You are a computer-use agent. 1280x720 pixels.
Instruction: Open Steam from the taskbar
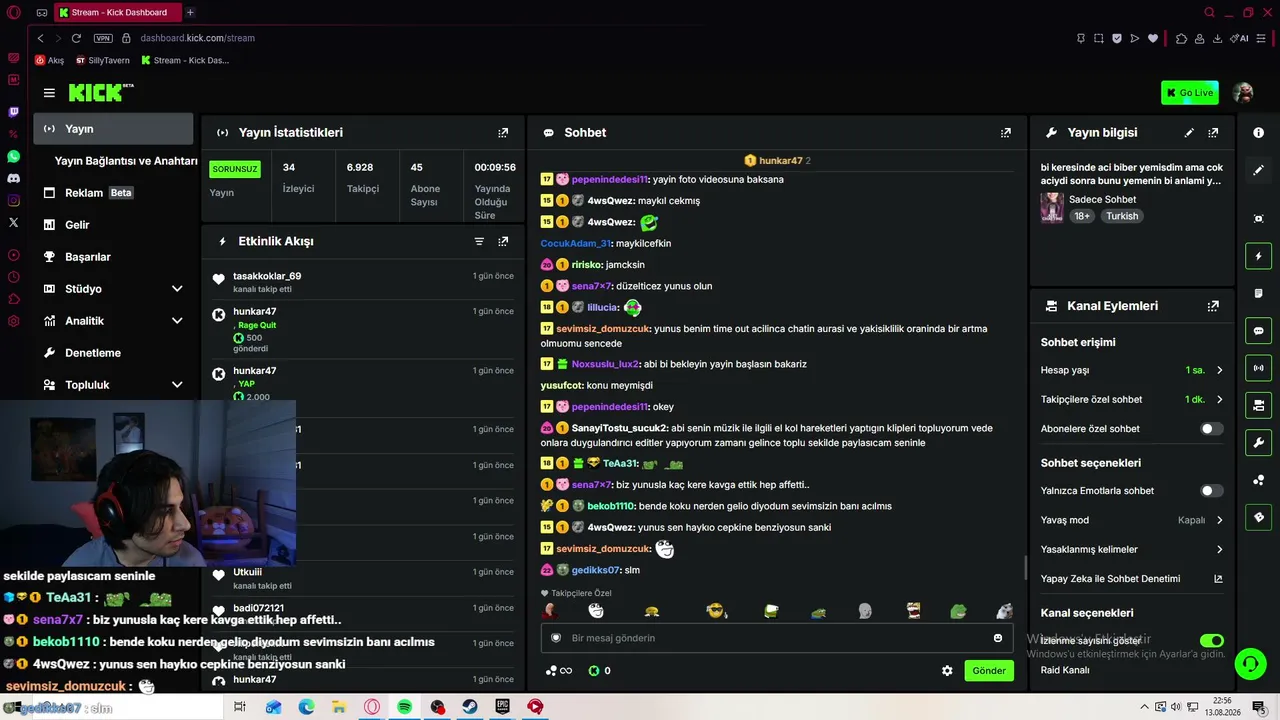pos(469,707)
